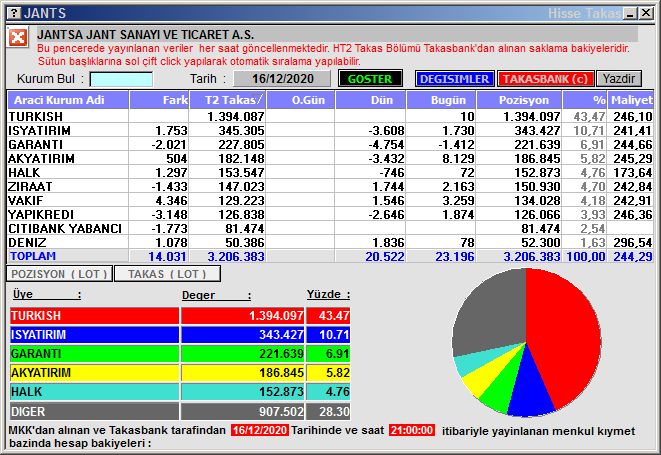This screenshot has width=661, height=455.
Task: Click the Üye legend heading
Action: (46, 294)
